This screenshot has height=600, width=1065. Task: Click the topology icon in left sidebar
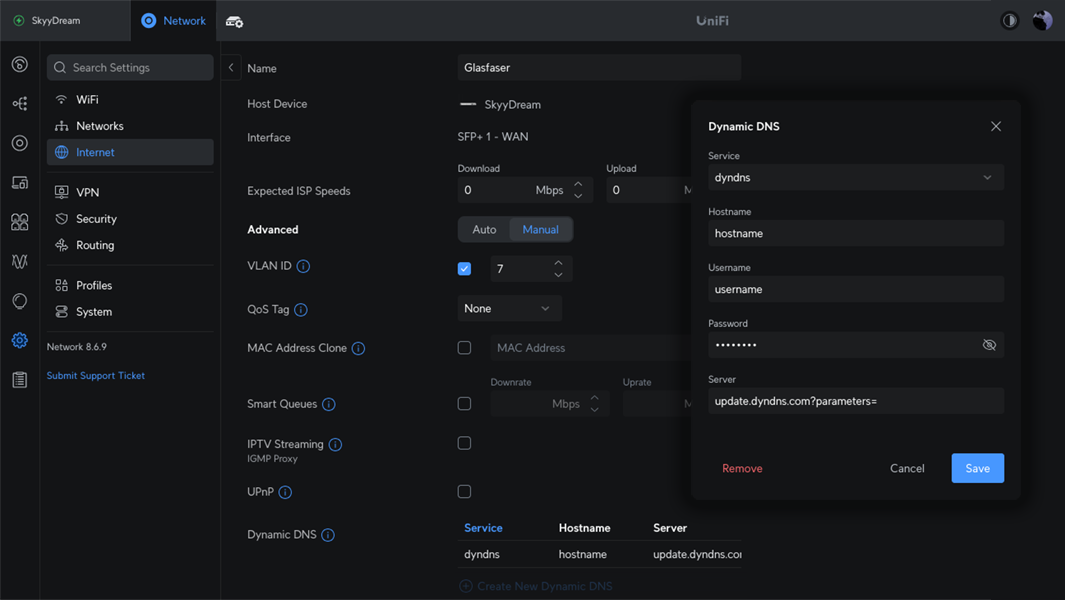(19, 104)
